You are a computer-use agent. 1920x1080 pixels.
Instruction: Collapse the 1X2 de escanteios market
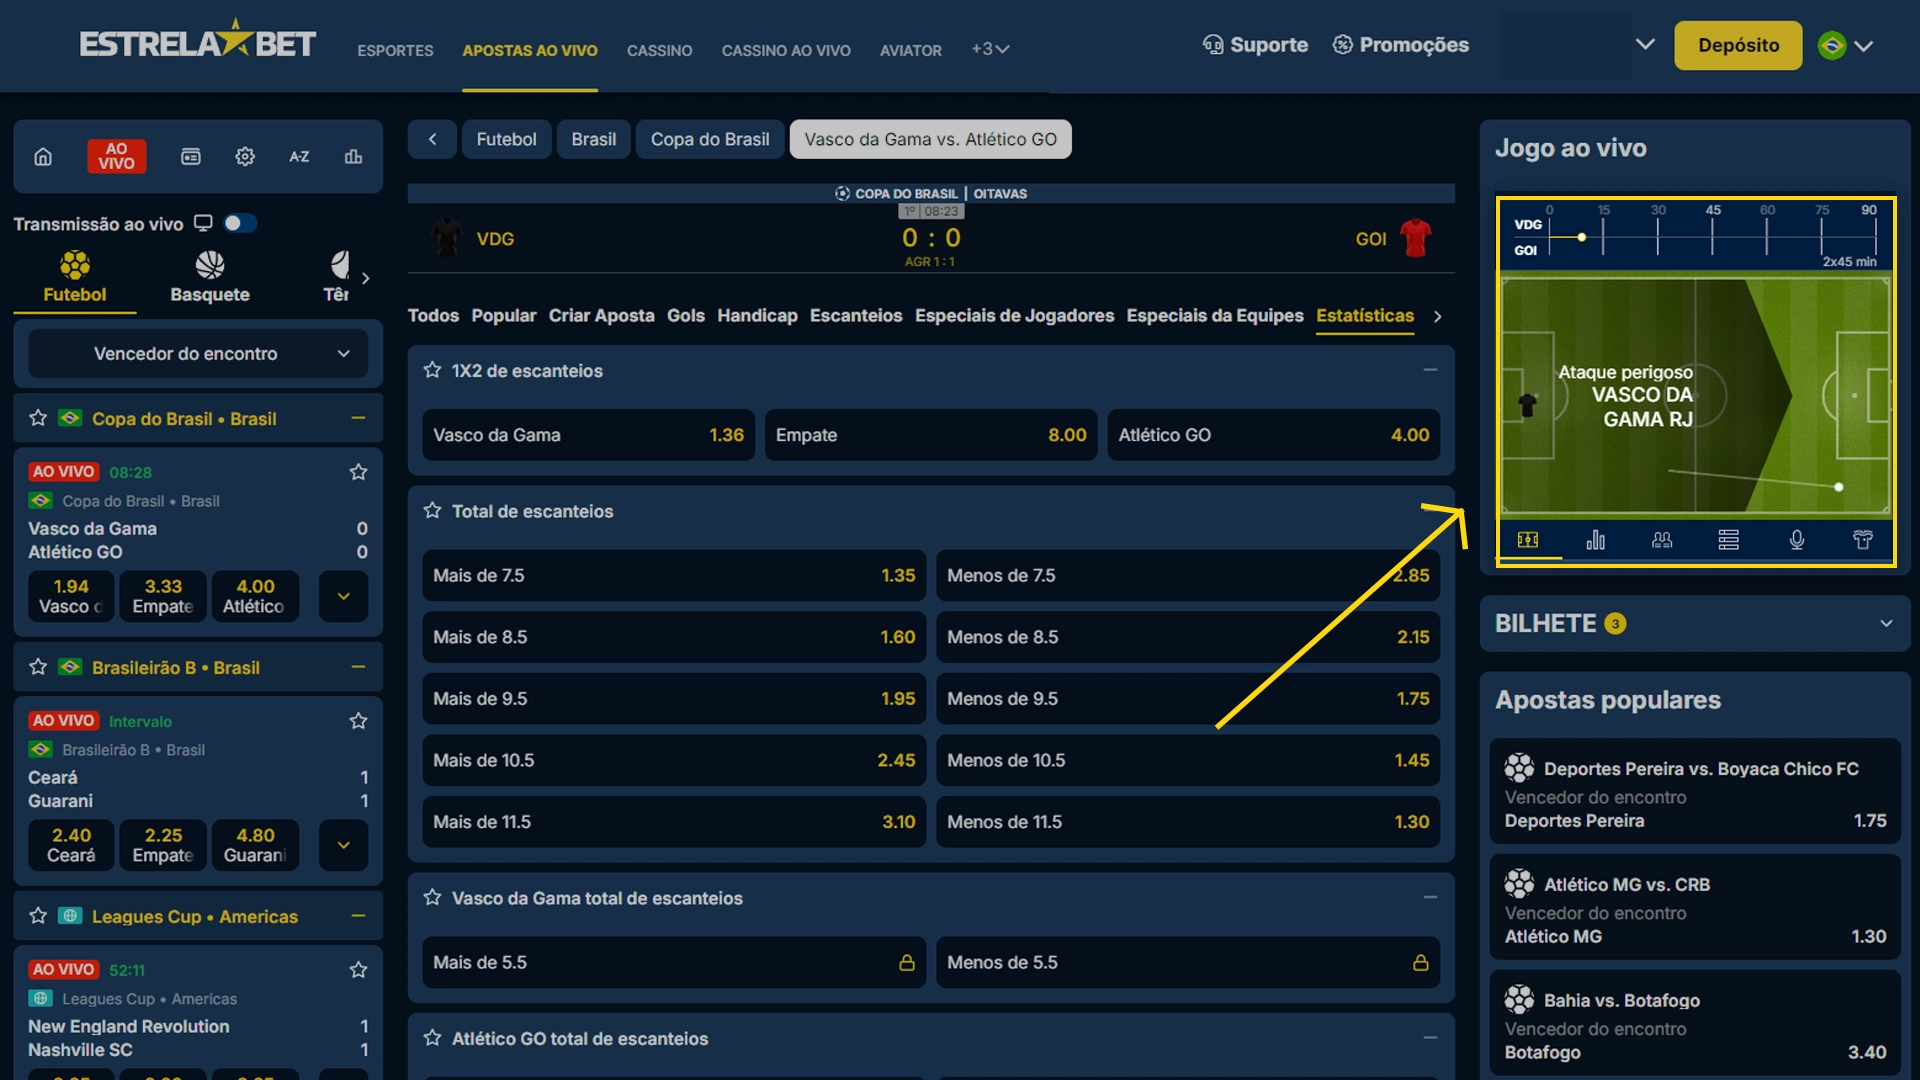(1430, 370)
